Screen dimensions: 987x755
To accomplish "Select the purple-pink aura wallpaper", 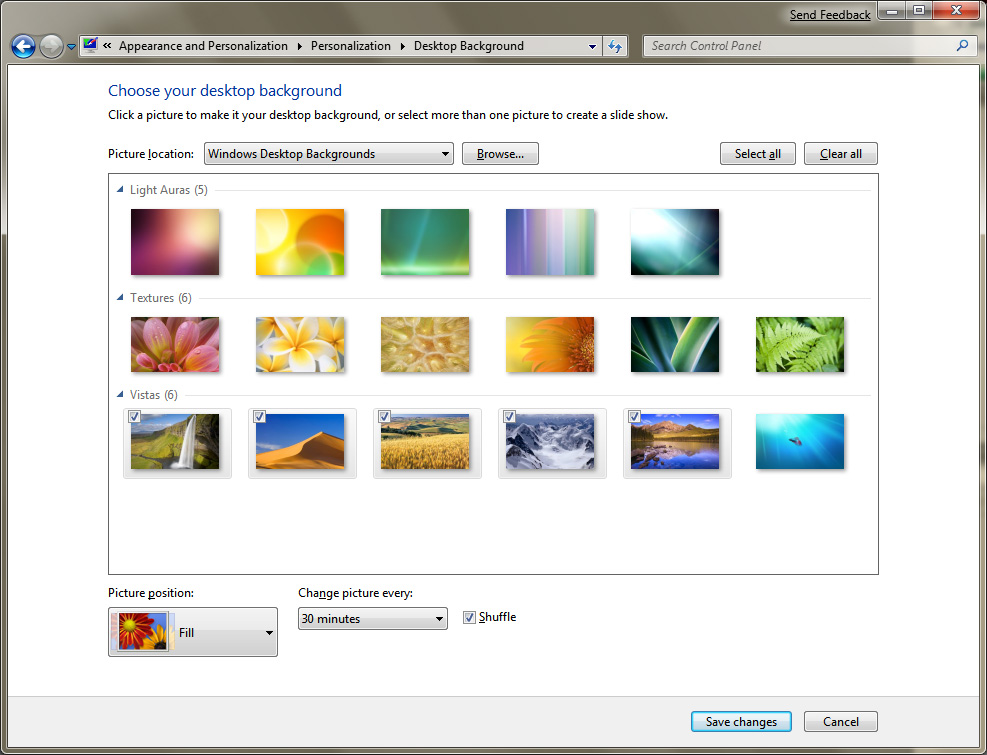I will pyautogui.click(x=175, y=242).
